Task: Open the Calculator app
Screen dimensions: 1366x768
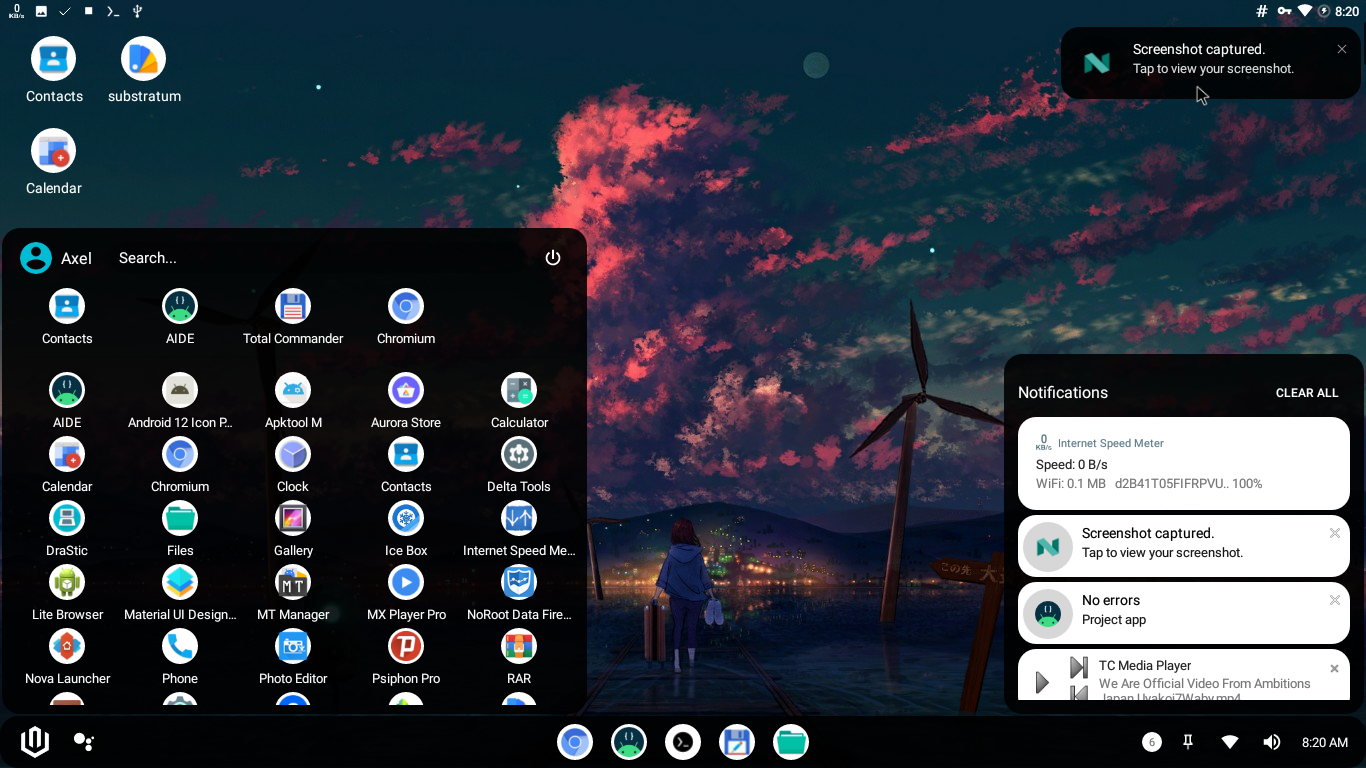Action: point(519,401)
